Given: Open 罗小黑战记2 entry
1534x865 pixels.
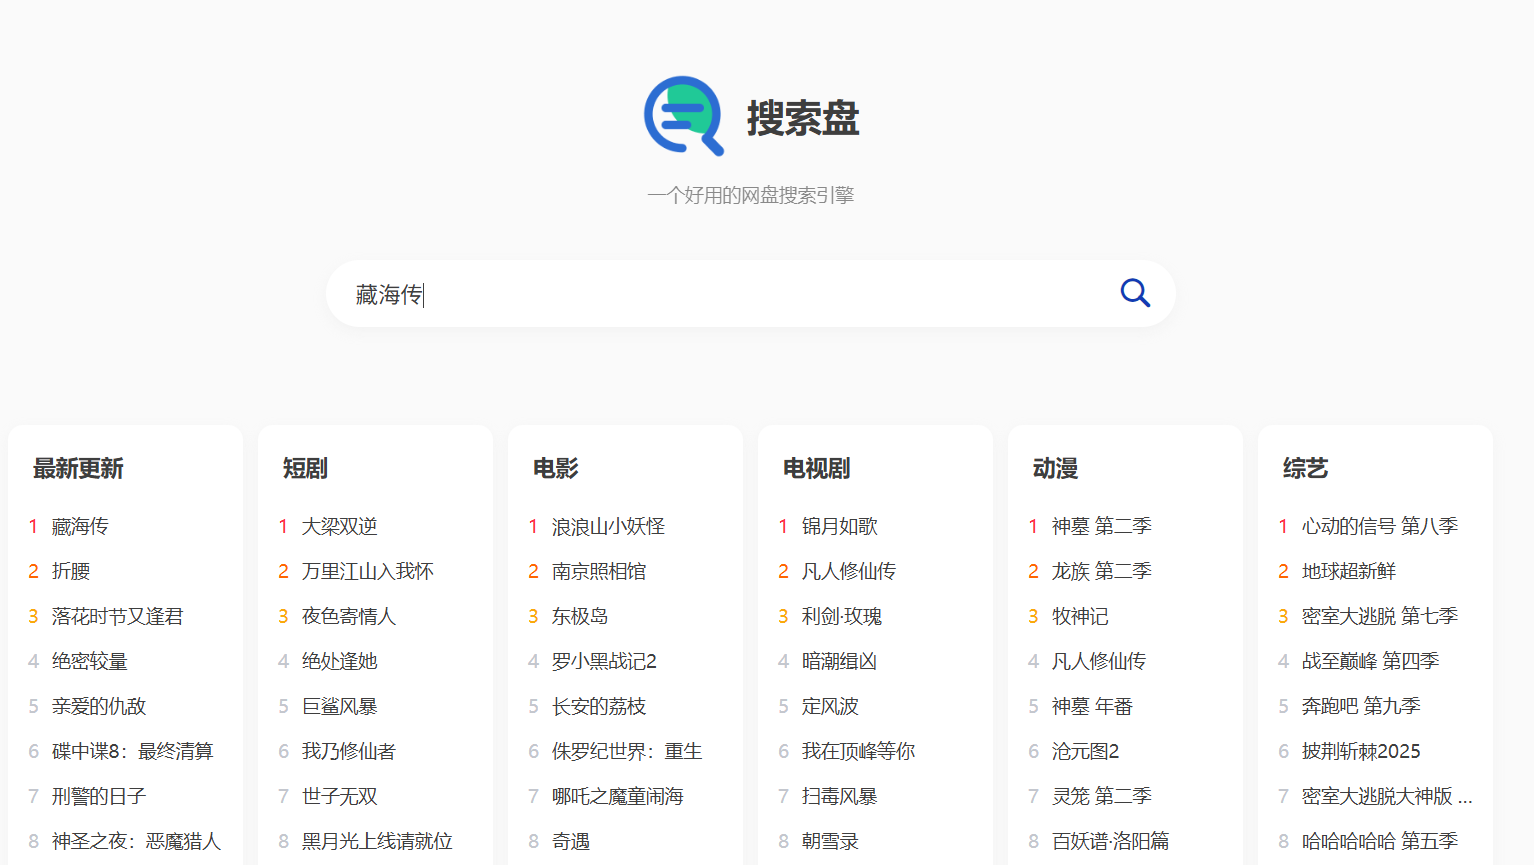Looking at the screenshot, I should click(604, 661).
